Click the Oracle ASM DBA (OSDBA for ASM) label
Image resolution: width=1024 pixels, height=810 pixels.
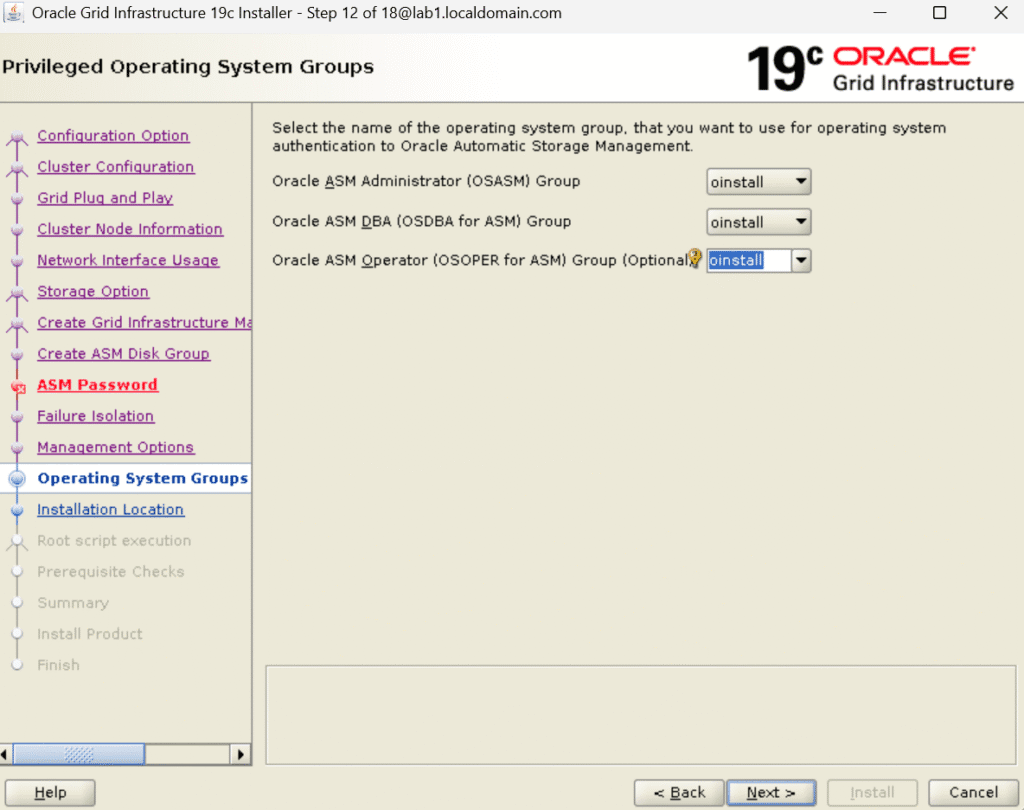click(421, 221)
